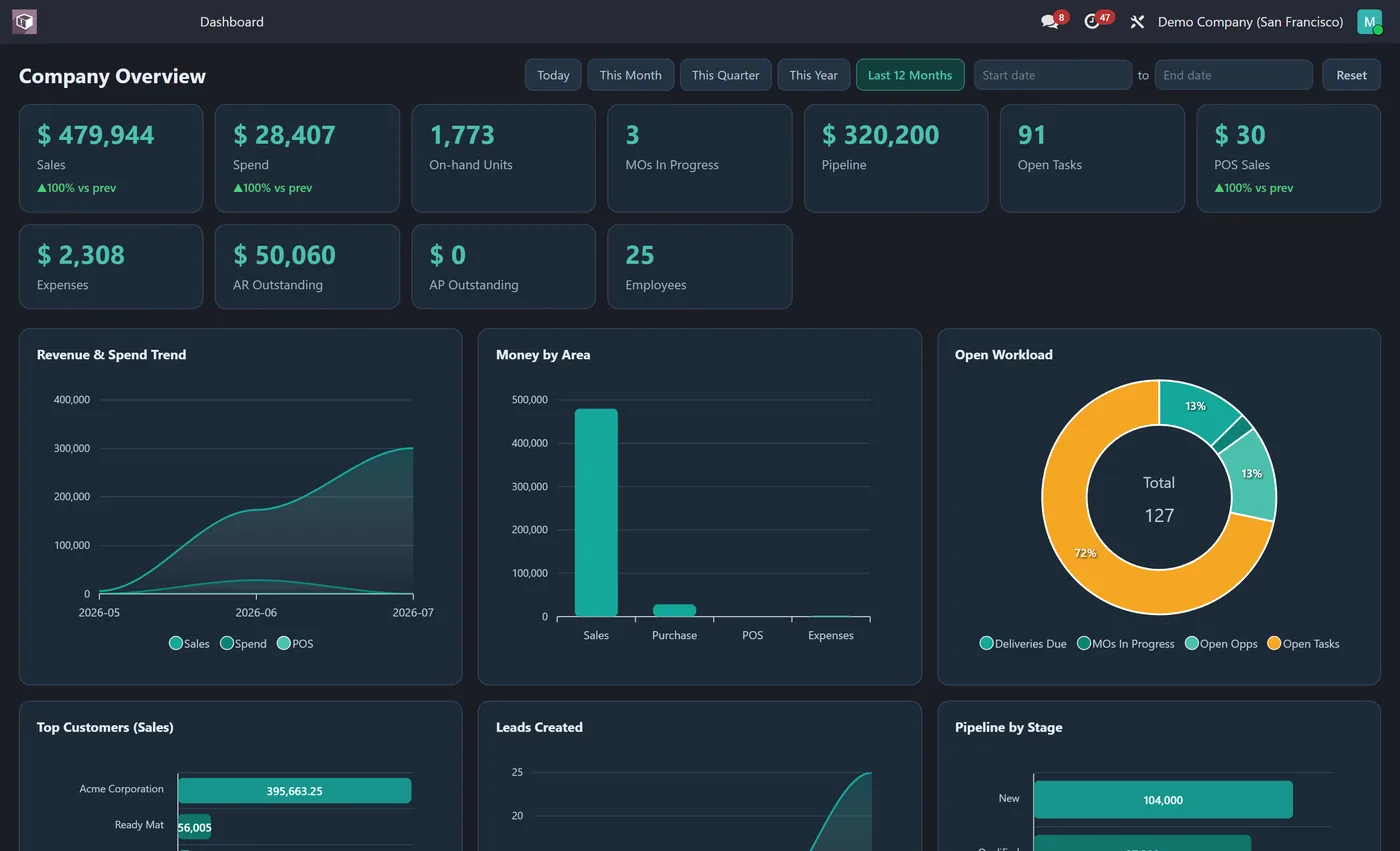Click the Acme Corporation bar 395,663.25
The image size is (1400, 851).
[294, 790]
